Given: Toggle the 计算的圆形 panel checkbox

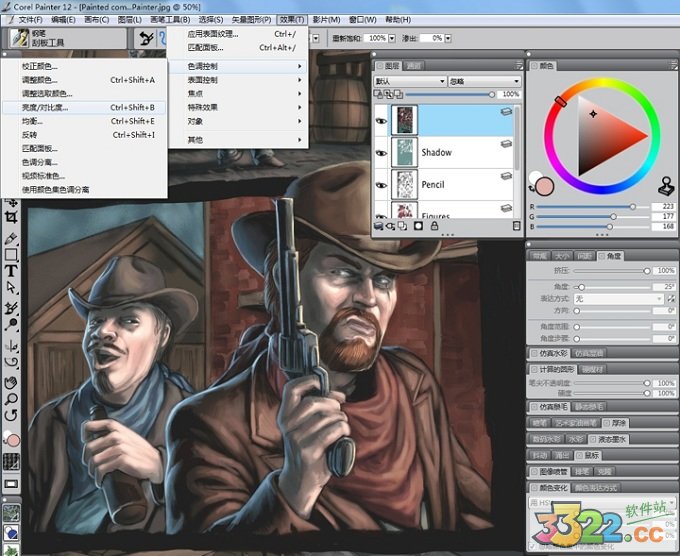Looking at the screenshot, I should [534, 370].
